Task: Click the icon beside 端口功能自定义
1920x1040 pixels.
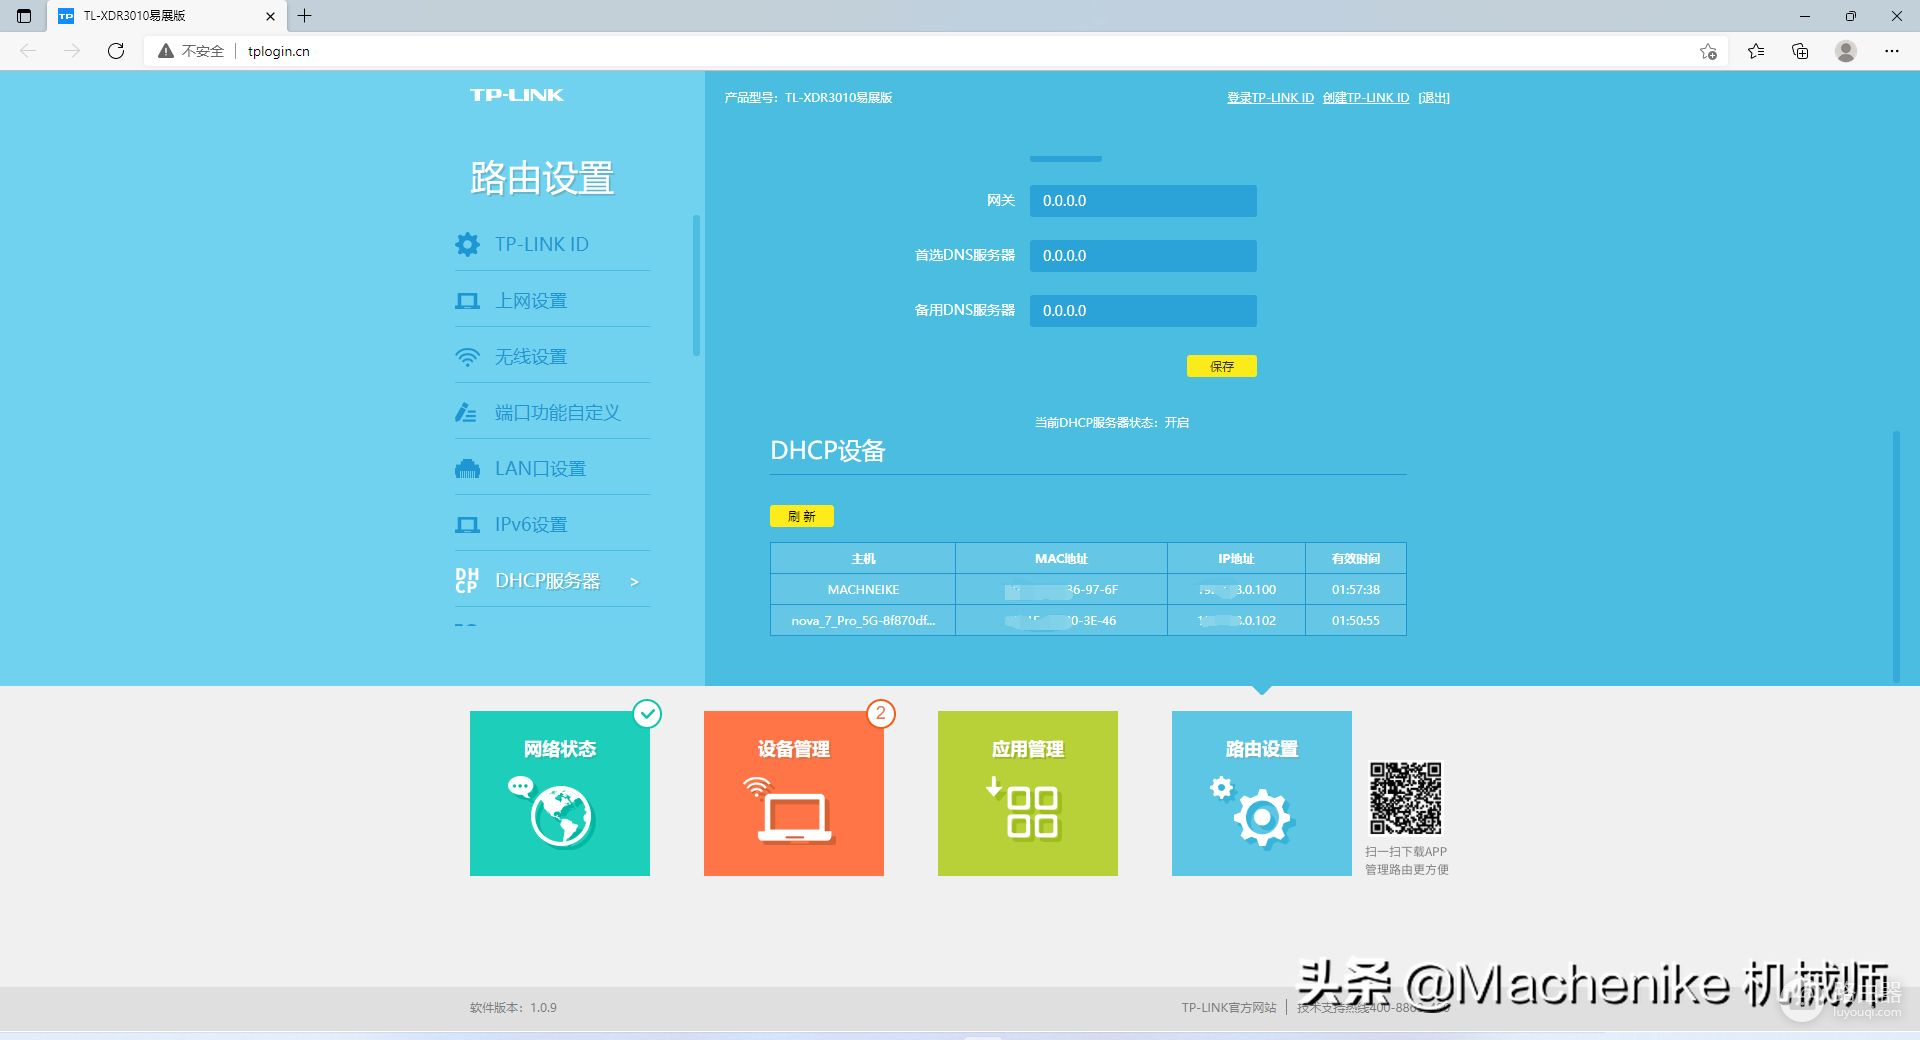Action: (x=466, y=412)
